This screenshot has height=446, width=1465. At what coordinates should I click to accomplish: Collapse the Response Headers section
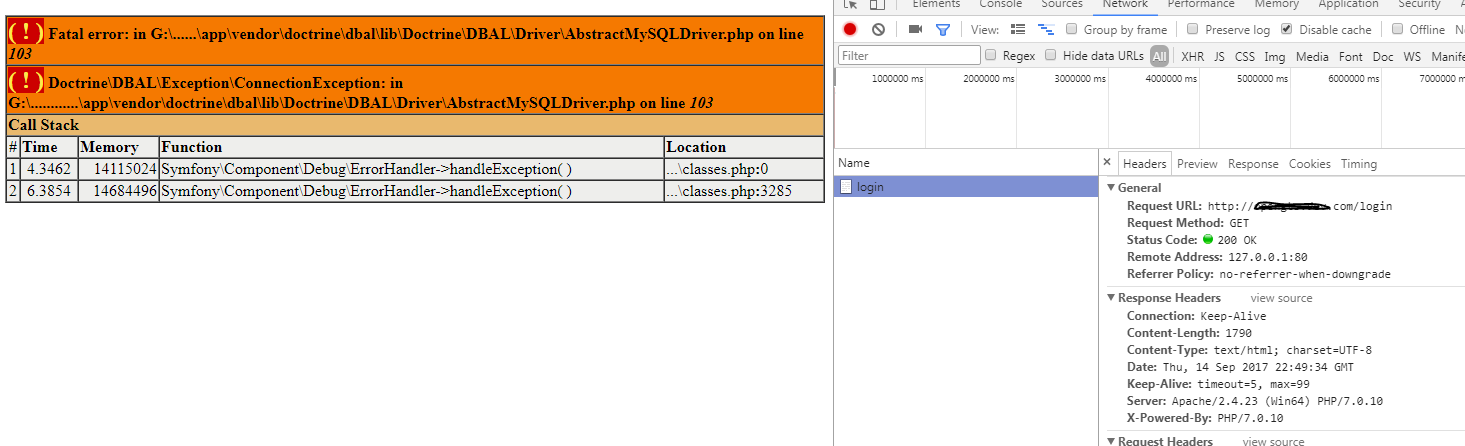click(1111, 298)
